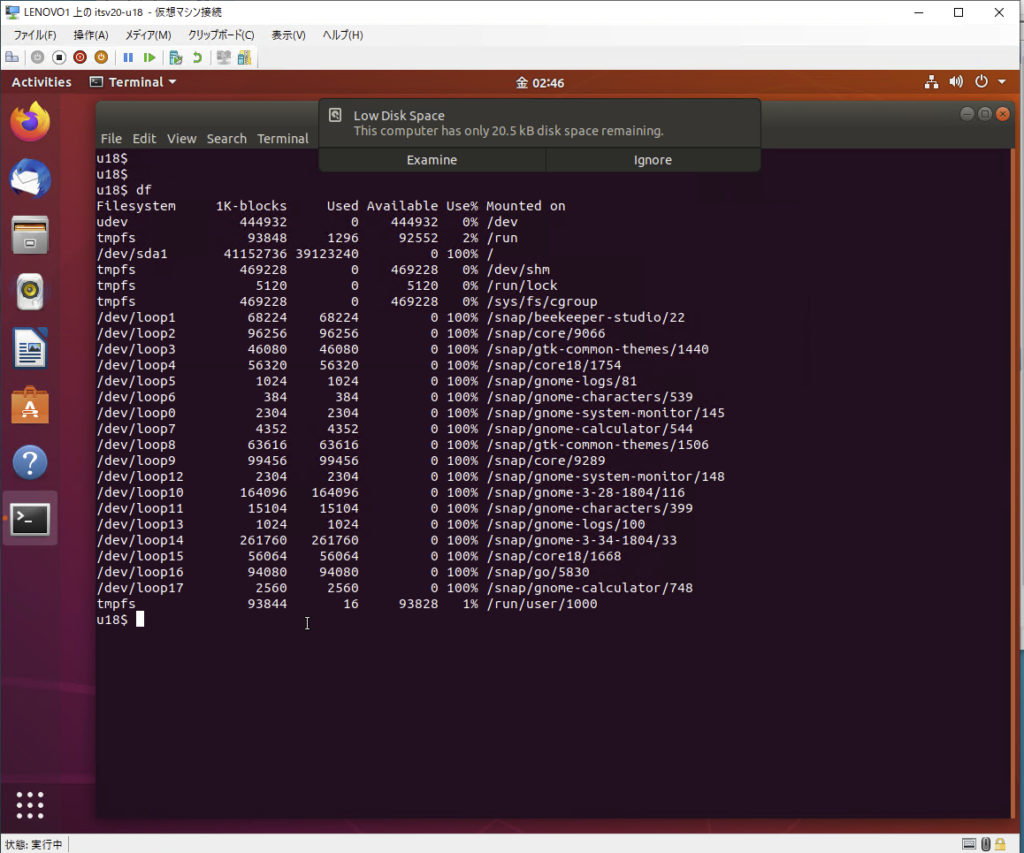Pause the virtual machine
This screenshot has width=1024, height=853.
[x=128, y=58]
